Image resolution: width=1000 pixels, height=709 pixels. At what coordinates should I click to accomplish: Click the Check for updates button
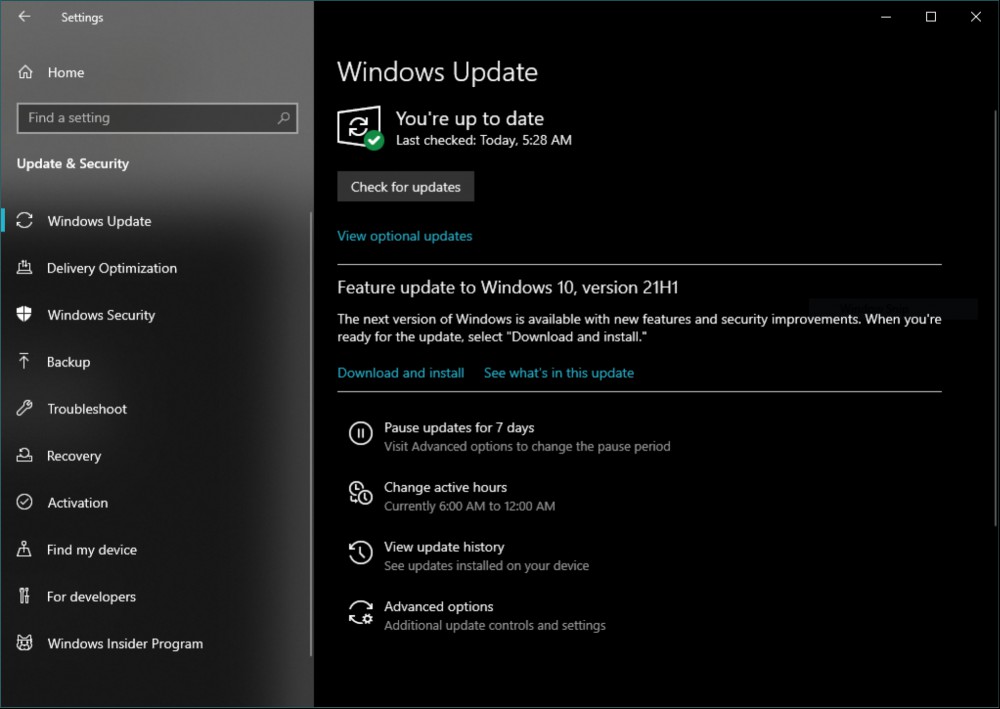point(406,186)
